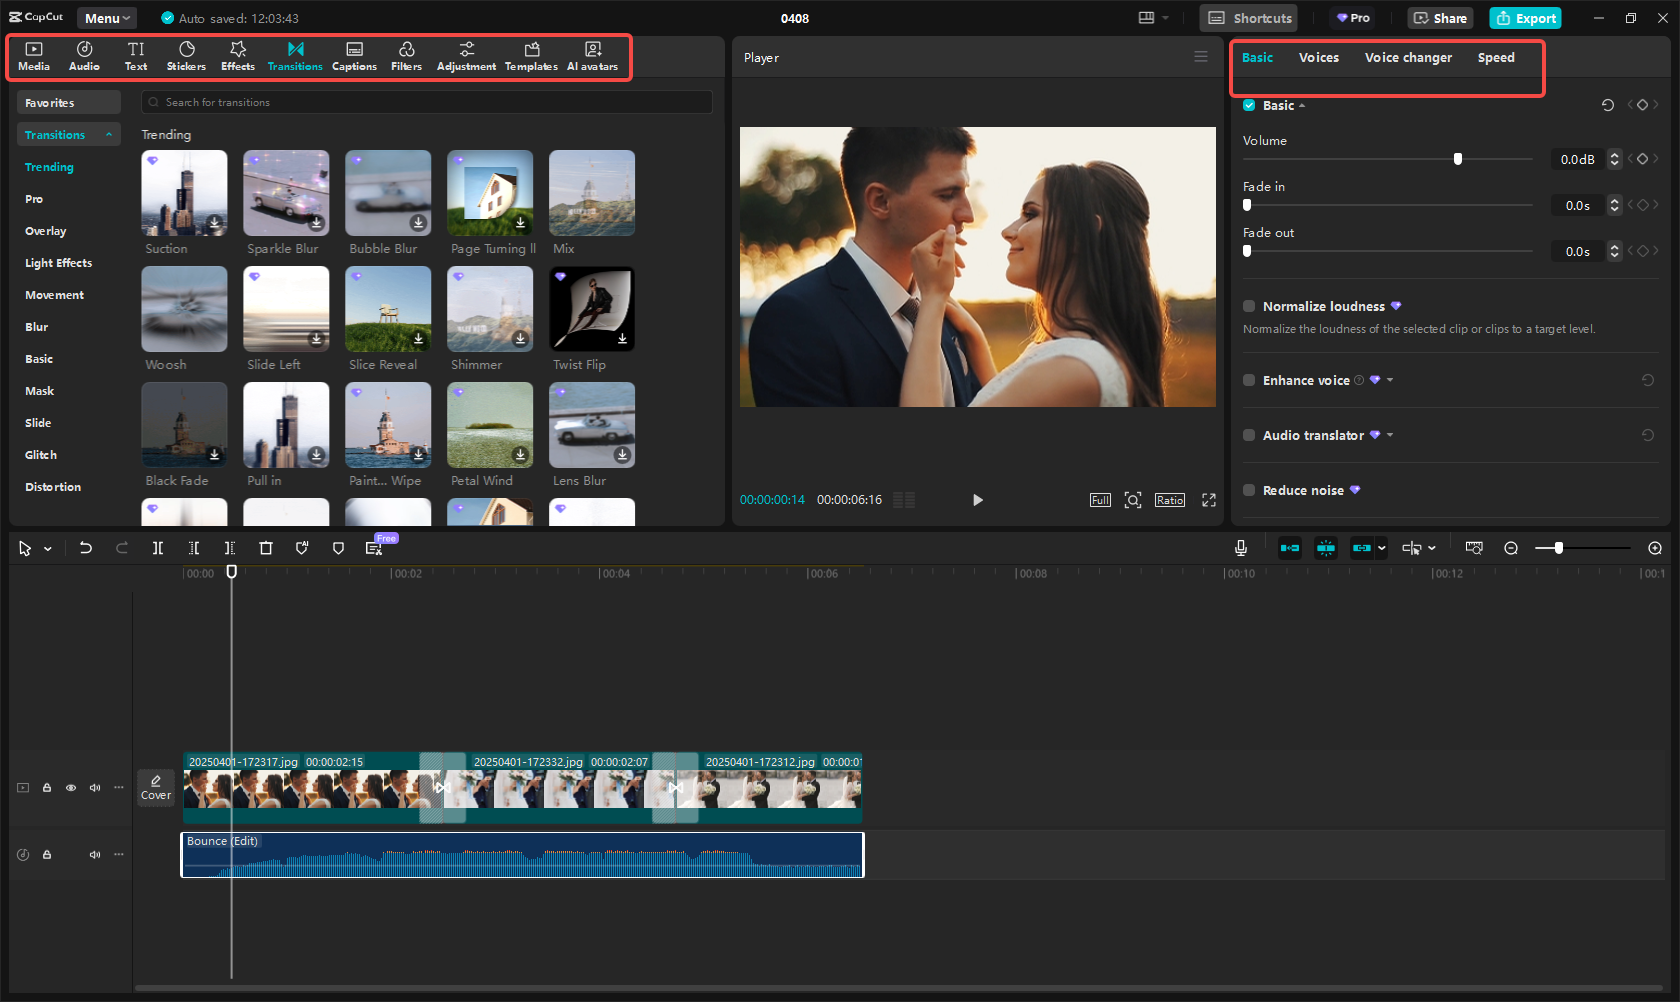The image size is (1680, 1002).
Task: Select the Split tool in the timeline toolbar
Action: [x=158, y=548]
